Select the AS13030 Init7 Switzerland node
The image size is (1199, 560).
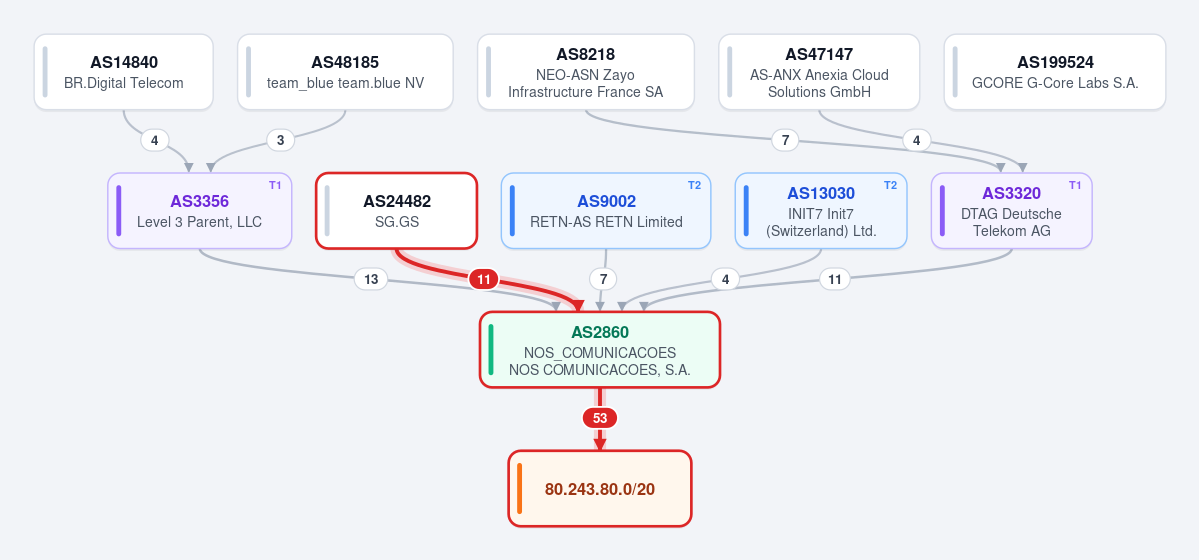[821, 210]
